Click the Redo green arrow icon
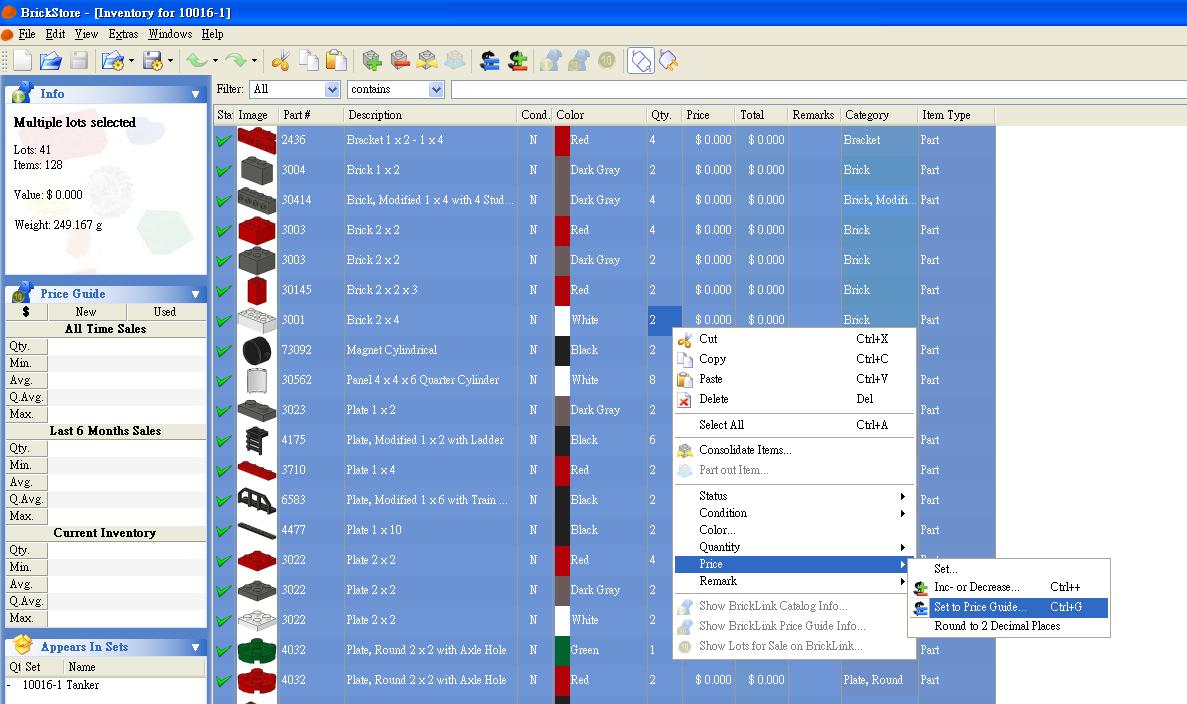This screenshot has height=704, width=1187. (x=236, y=61)
